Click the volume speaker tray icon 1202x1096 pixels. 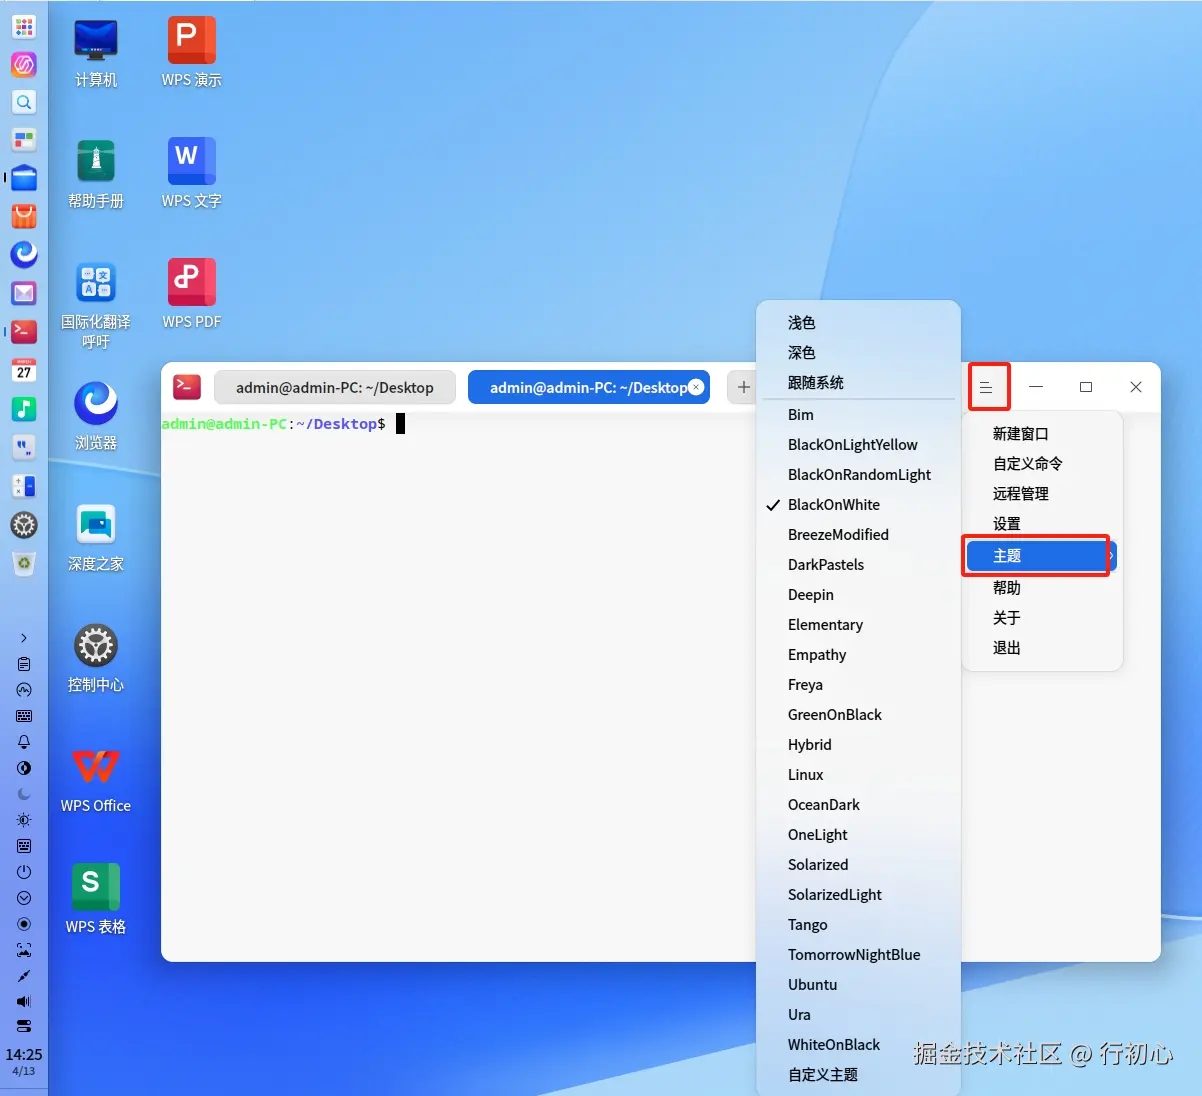pyautogui.click(x=24, y=1001)
